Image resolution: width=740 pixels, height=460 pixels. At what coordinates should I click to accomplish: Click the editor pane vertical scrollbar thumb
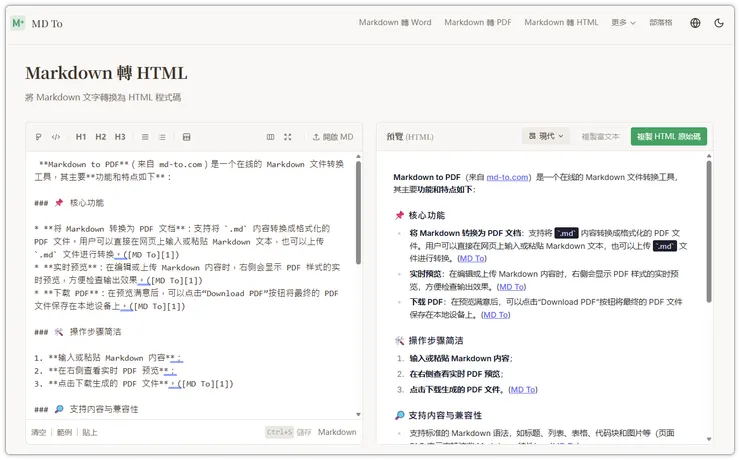tap(358, 212)
